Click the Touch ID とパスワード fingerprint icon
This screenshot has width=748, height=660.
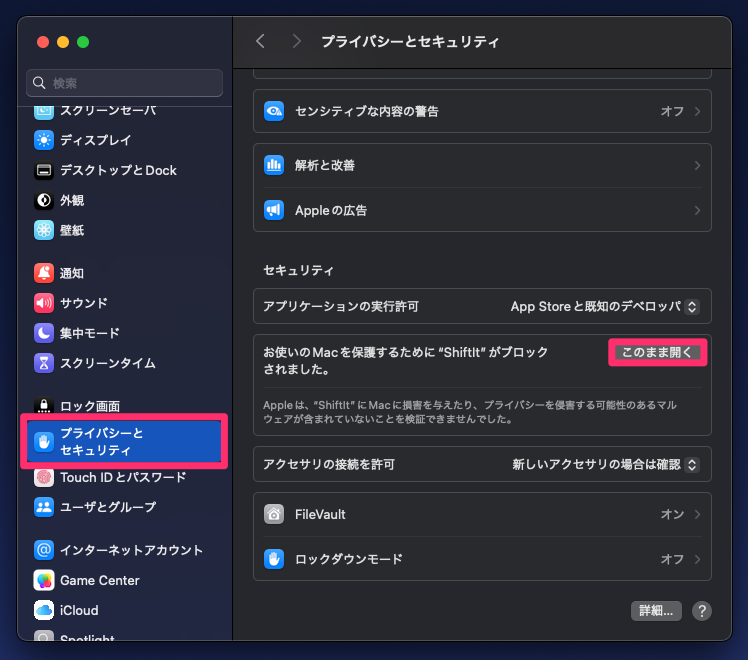tap(44, 477)
